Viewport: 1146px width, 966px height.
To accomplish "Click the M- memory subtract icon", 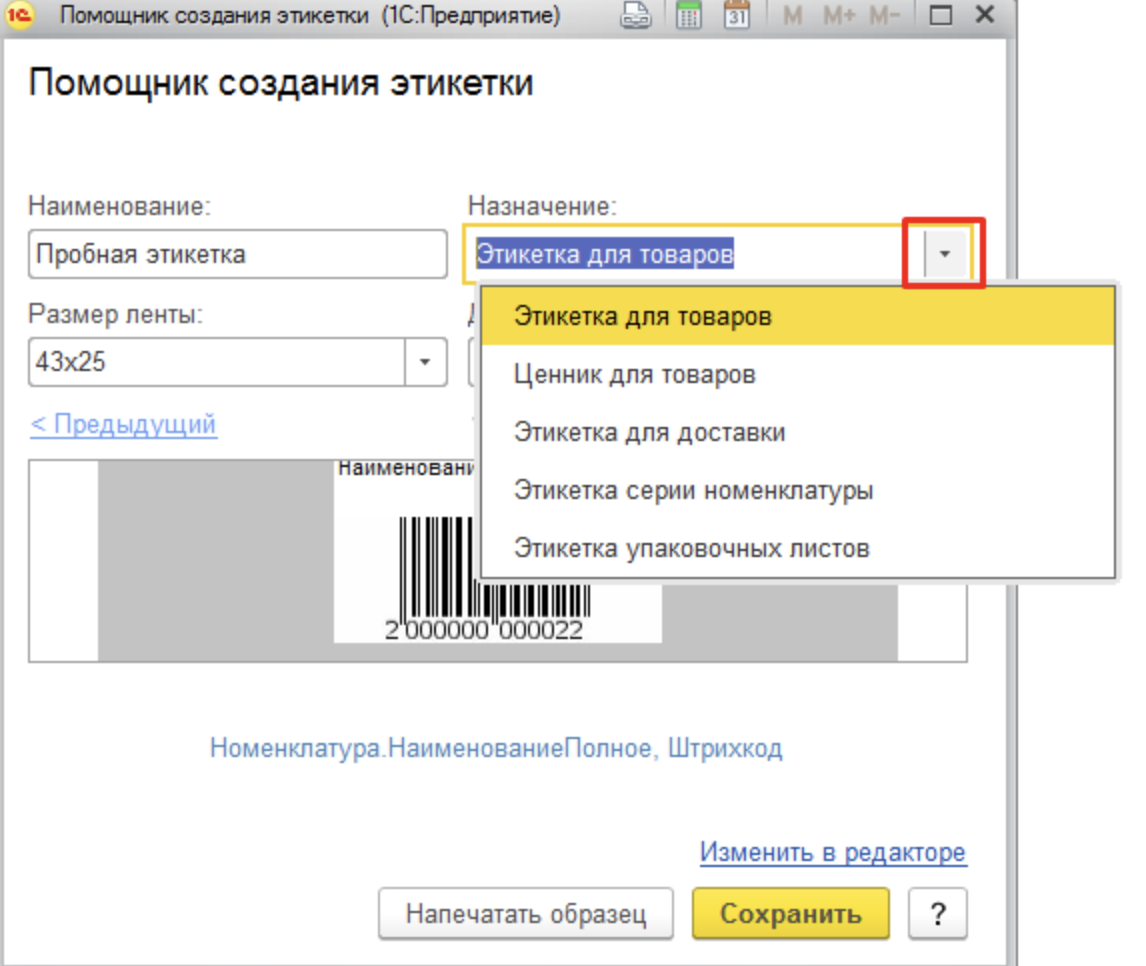I will [x=885, y=15].
